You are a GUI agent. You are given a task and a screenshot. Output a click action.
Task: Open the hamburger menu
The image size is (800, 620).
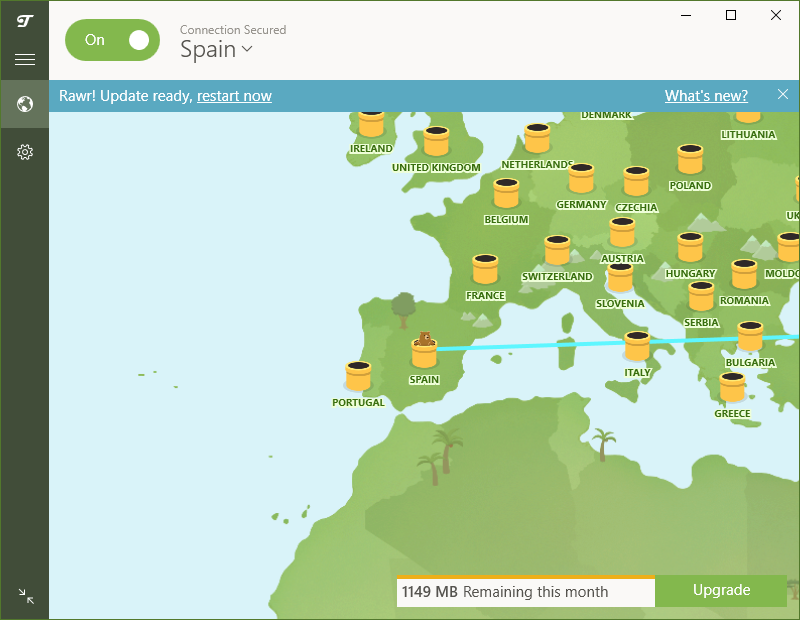tap(24, 60)
